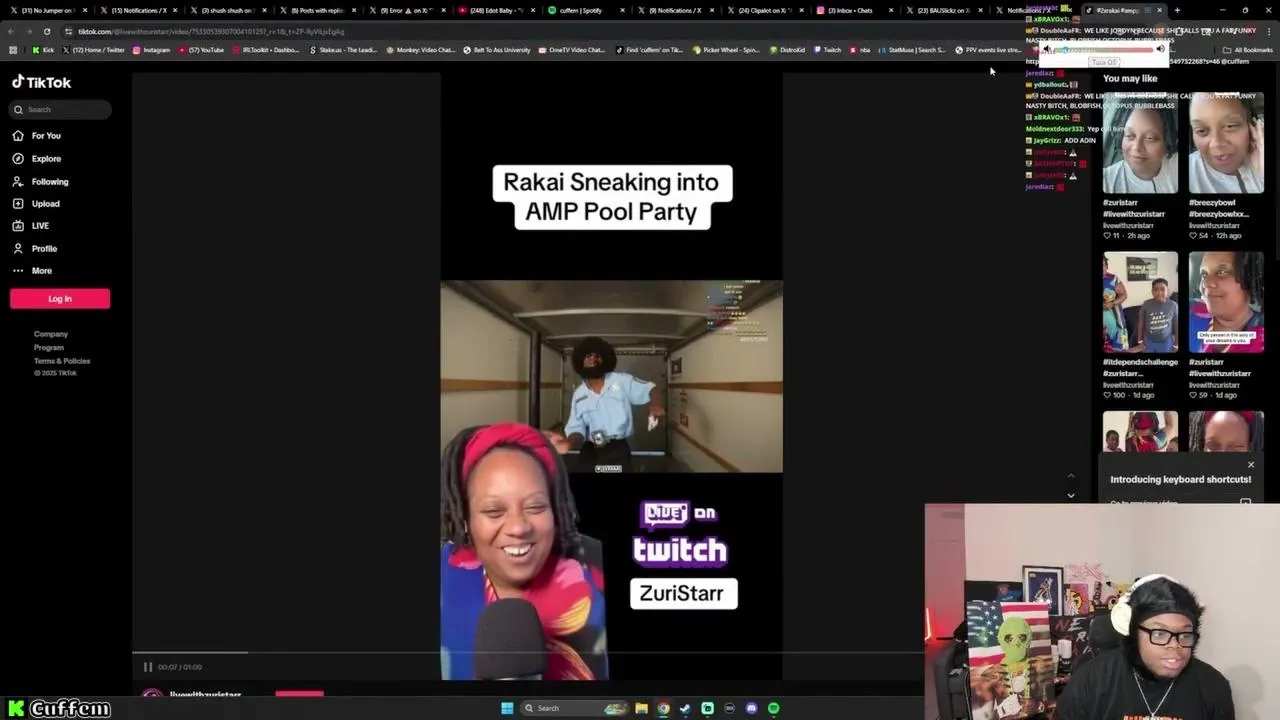The height and width of the screenshot is (720, 1280).
Task: Open Steam from the taskbar
Action: (685, 708)
